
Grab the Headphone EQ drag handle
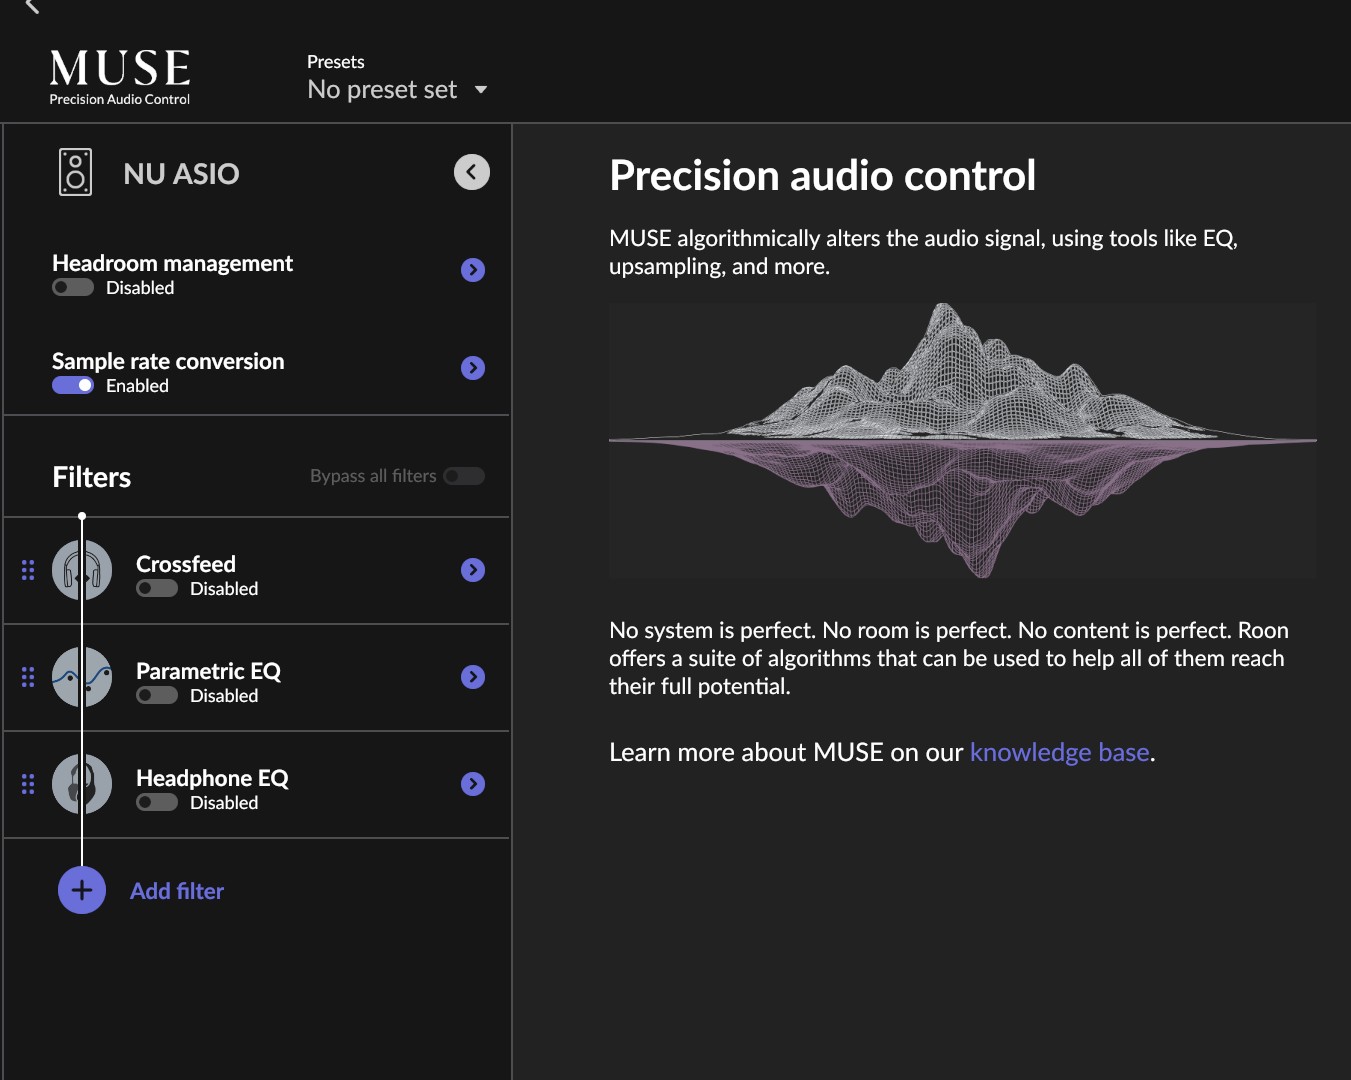[28, 784]
